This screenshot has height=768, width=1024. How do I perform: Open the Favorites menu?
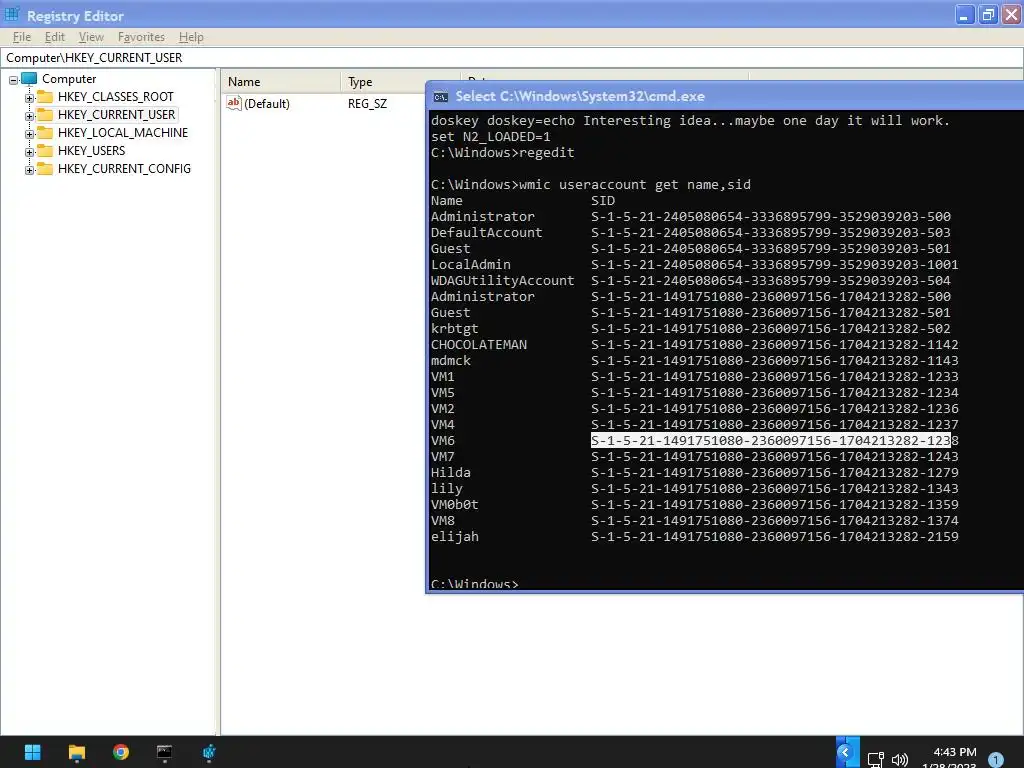click(141, 37)
